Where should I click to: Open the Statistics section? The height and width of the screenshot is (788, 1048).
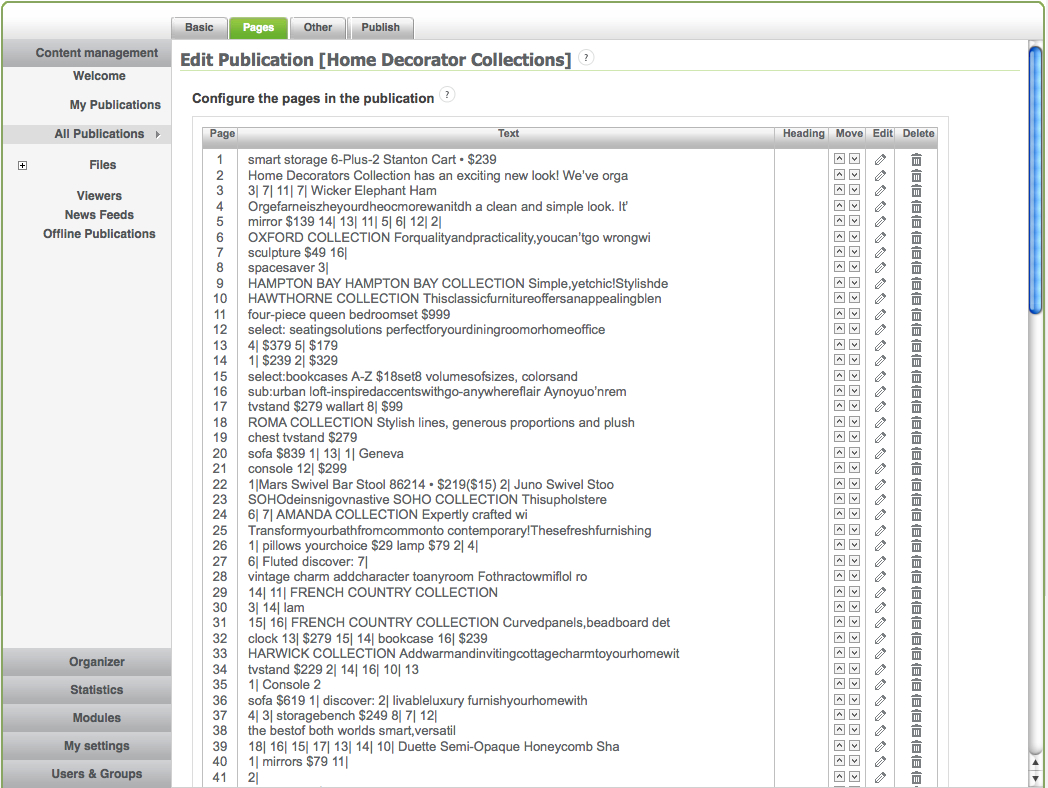(97, 690)
